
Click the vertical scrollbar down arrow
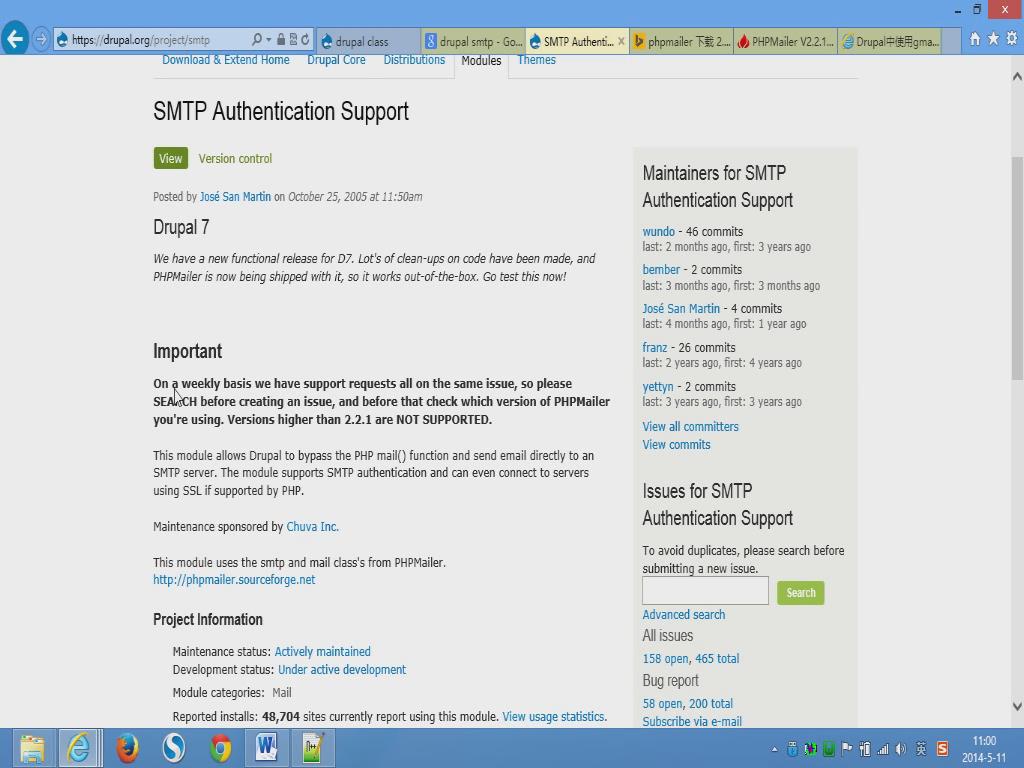[1017, 707]
